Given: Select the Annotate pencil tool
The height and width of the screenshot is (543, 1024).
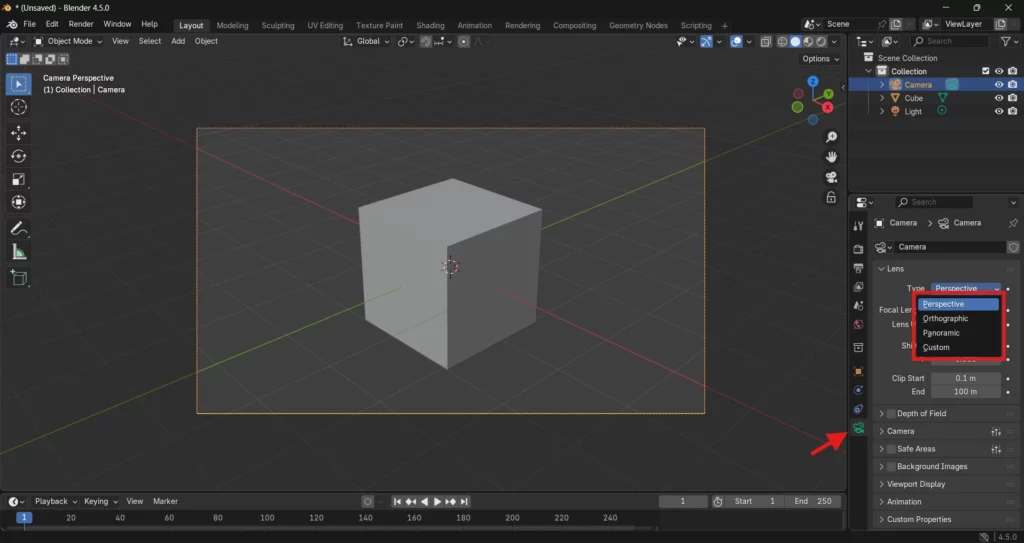Looking at the screenshot, I should pyautogui.click(x=18, y=229).
